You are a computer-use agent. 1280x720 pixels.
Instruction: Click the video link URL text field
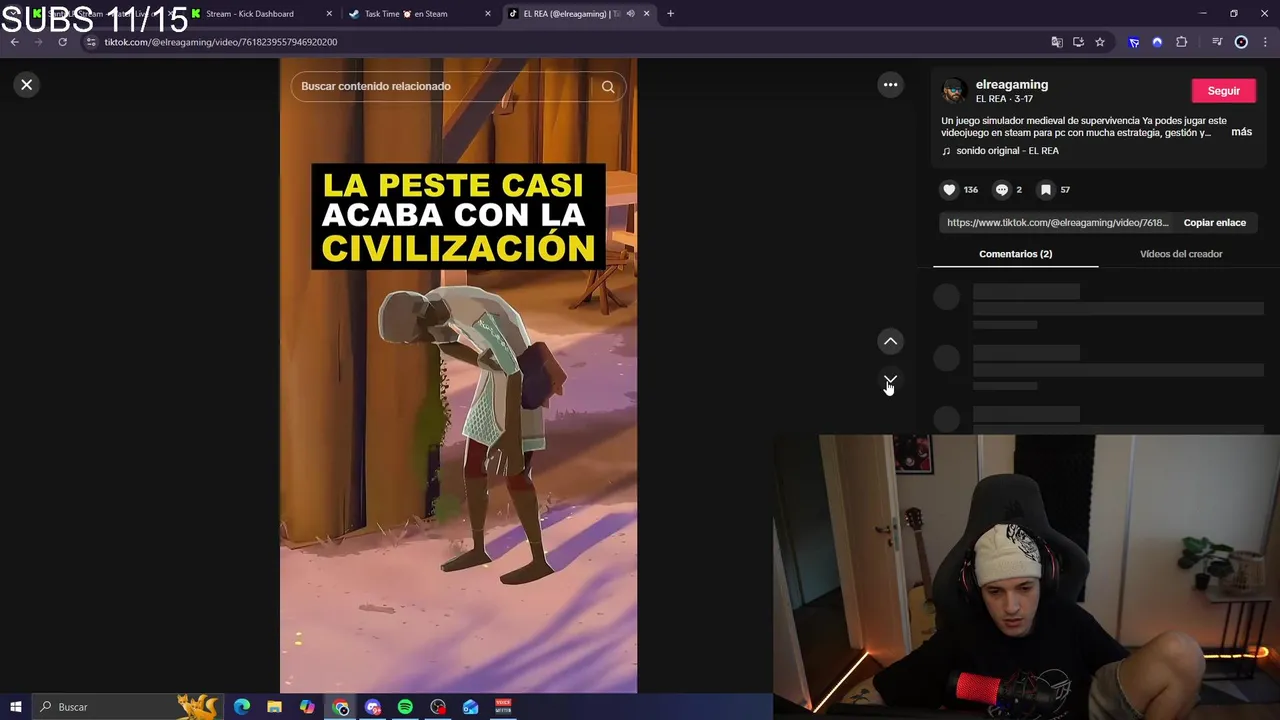[x=1057, y=223]
